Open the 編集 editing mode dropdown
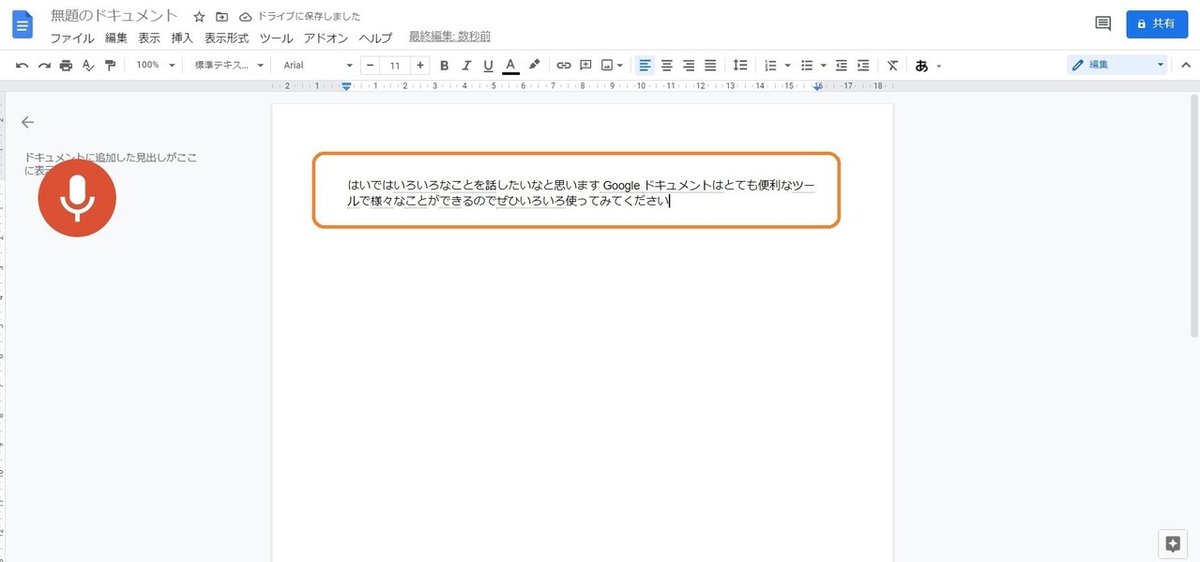 click(x=1117, y=65)
